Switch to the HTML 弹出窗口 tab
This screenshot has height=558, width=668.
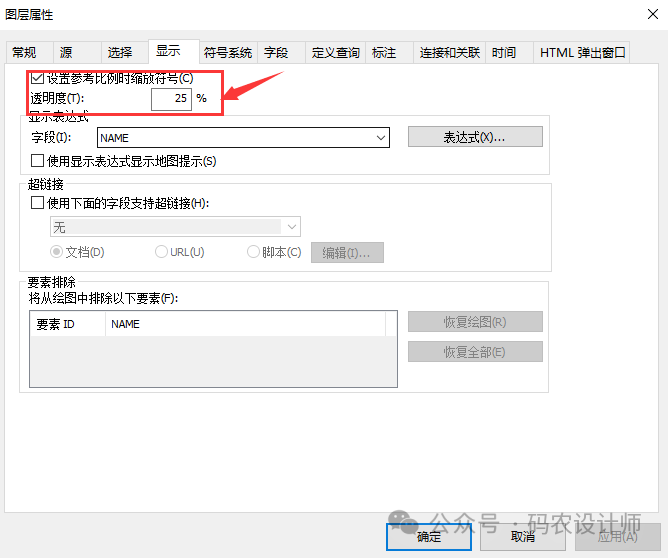pyautogui.click(x=583, y=53)
